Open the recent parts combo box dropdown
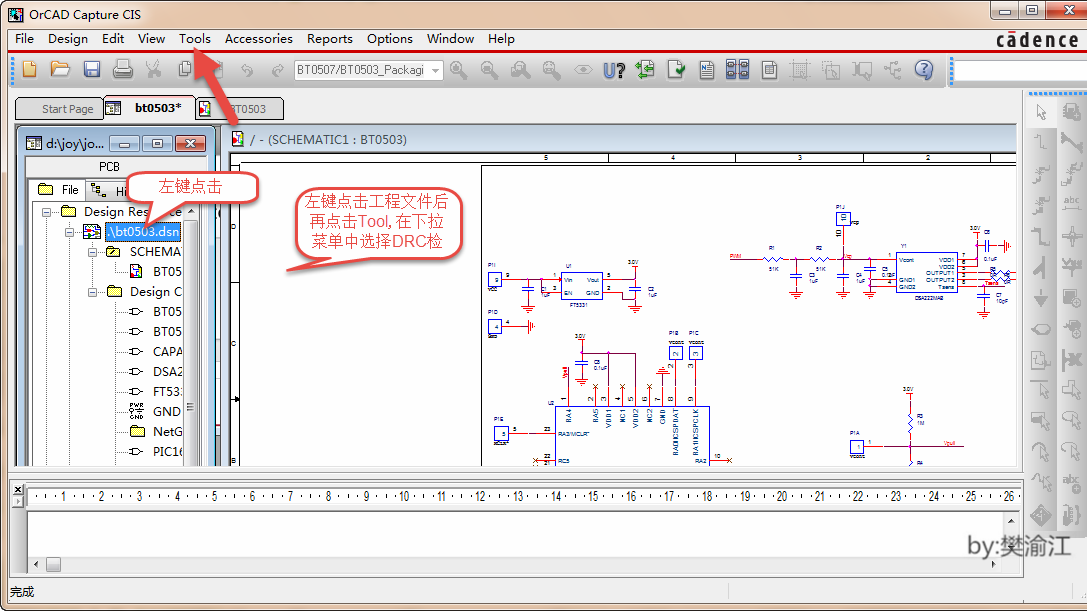The height and width of the screenshot is (611, 1087). pos(435,70)
